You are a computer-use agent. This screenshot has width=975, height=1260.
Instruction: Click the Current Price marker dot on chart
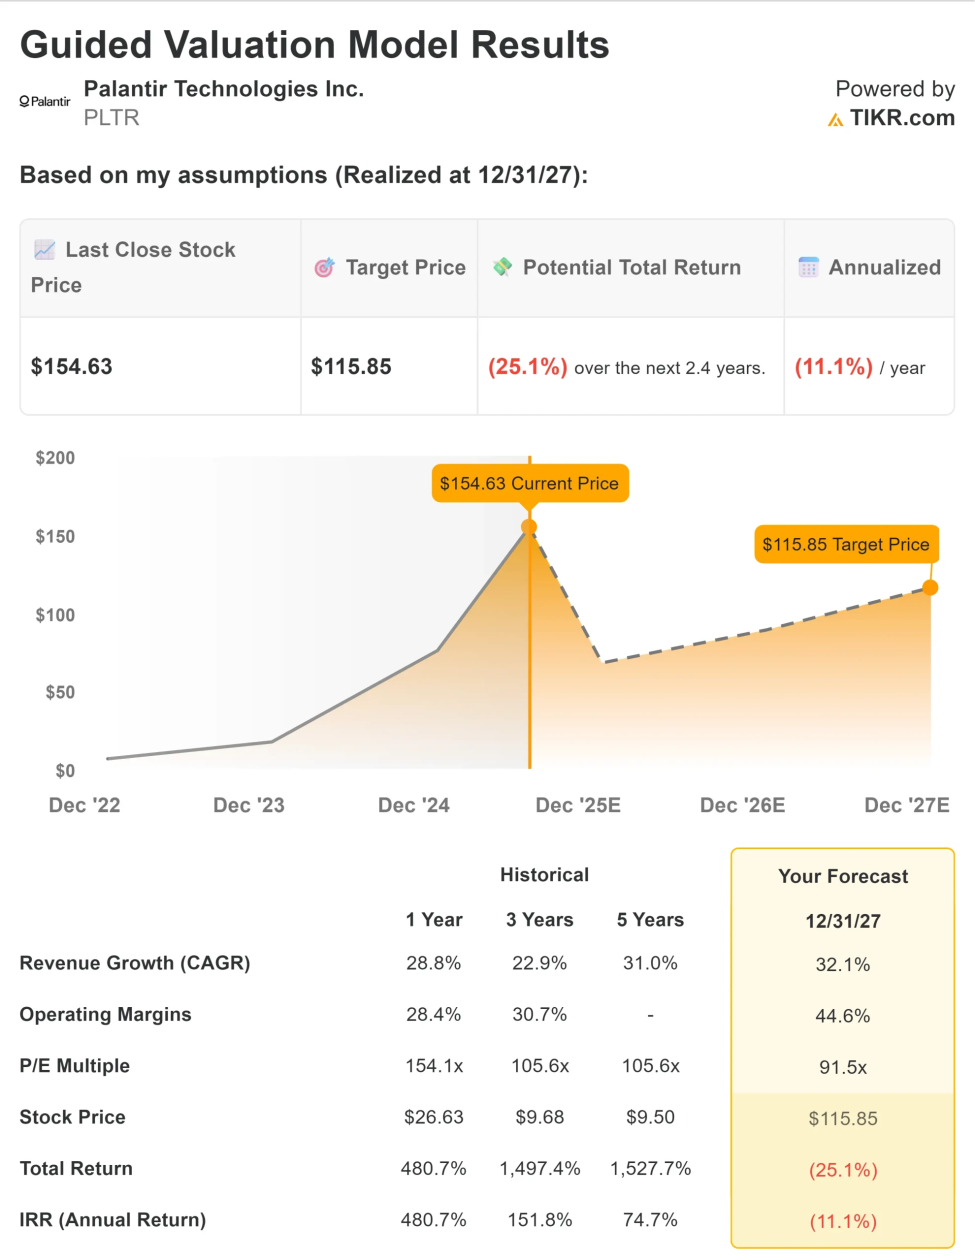point(529,527)
